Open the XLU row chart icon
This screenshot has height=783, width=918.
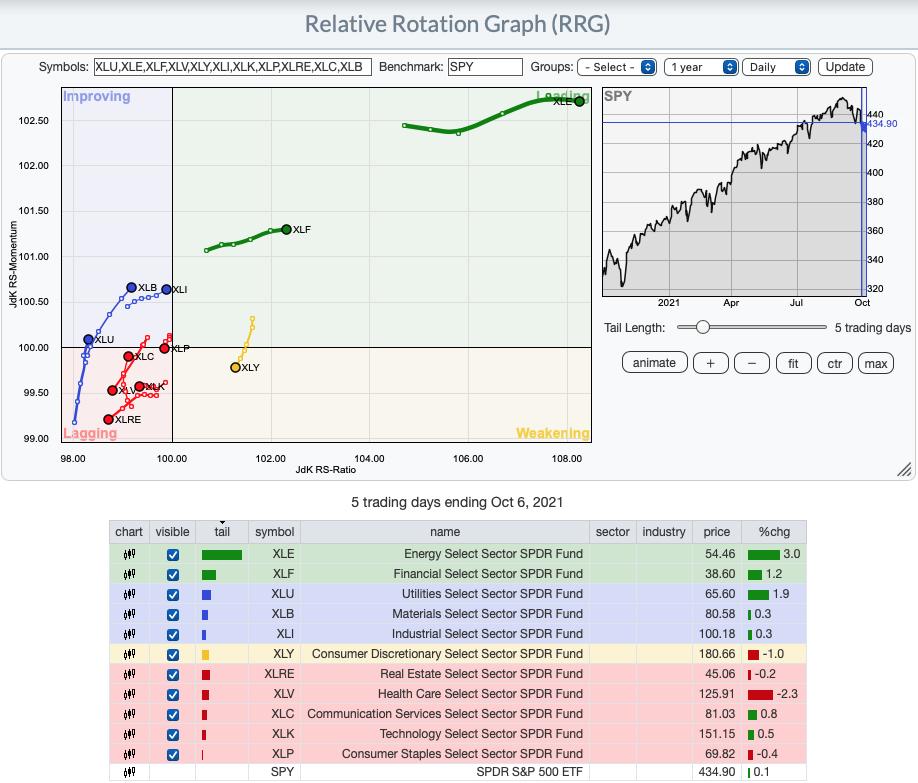pos(129,594)
